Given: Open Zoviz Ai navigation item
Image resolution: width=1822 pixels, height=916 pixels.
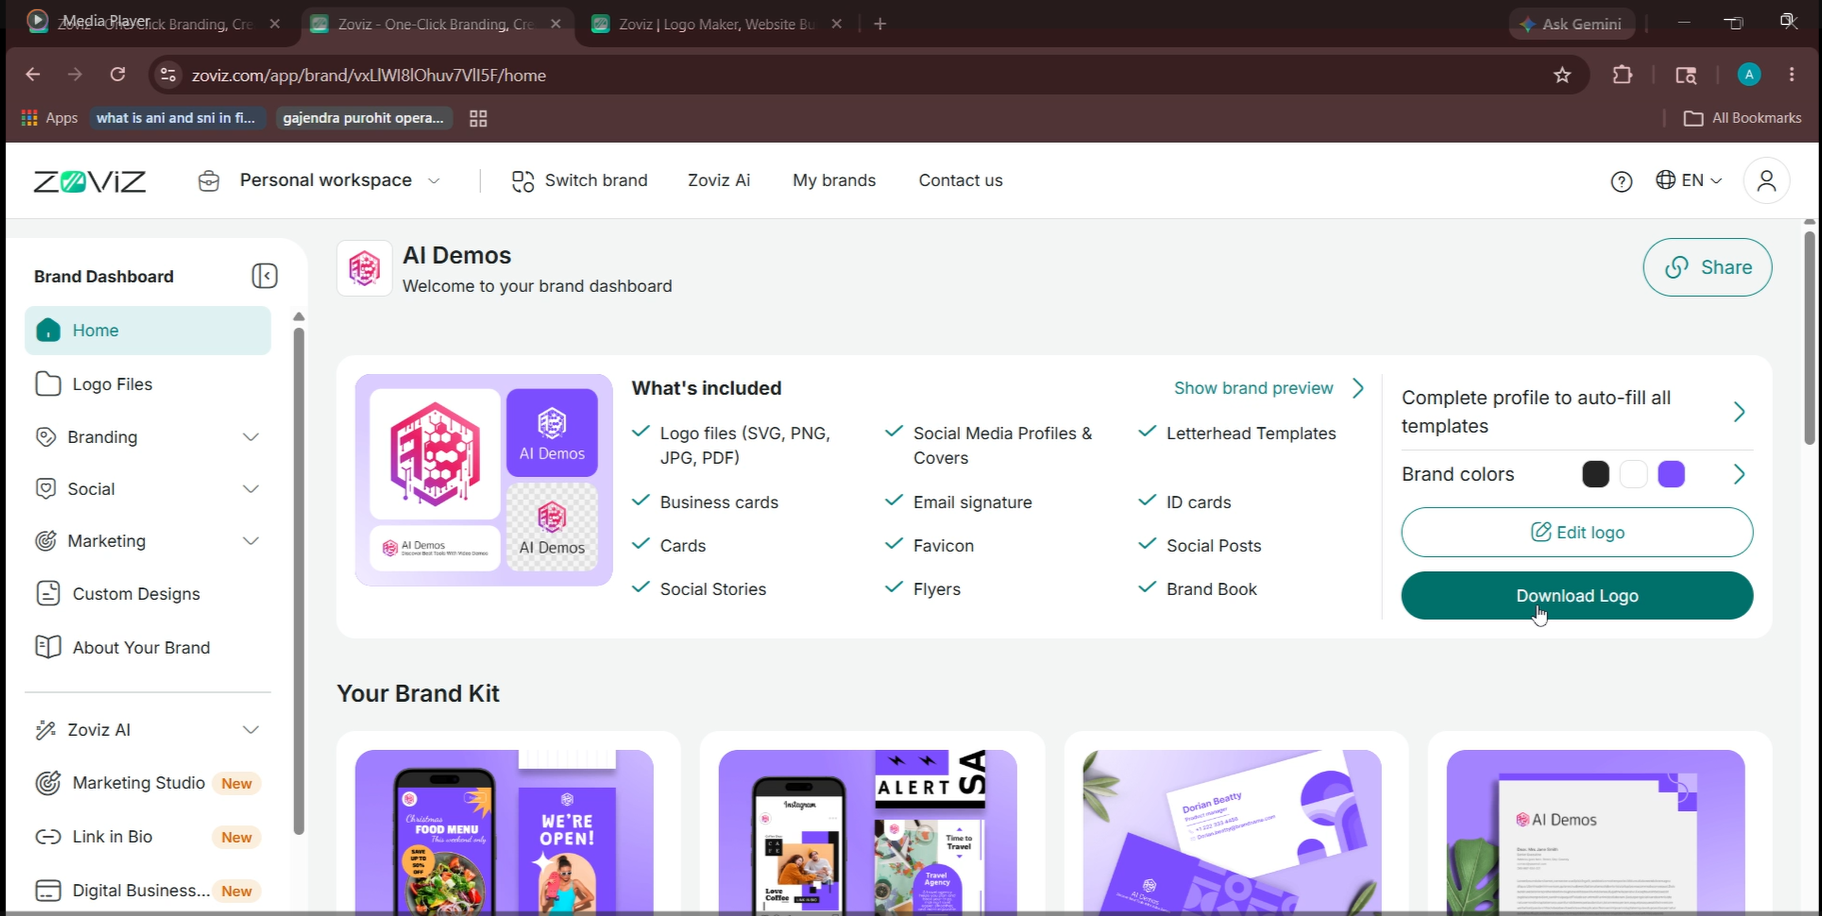Looking at the screenshot, I should pos(719,181).
